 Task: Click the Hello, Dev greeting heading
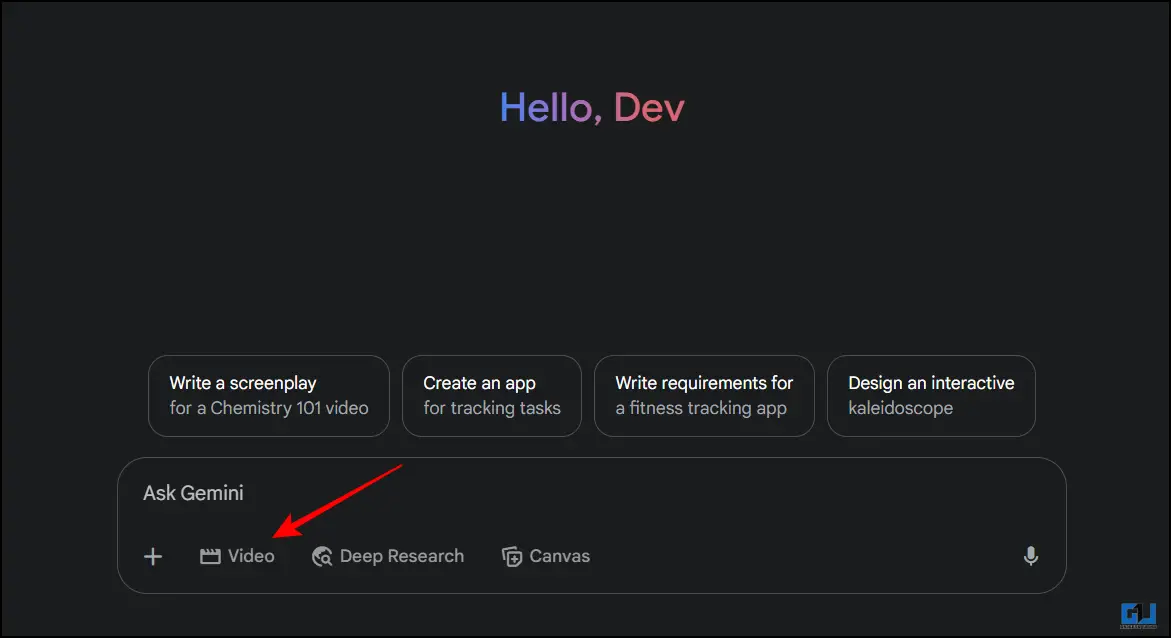[591, 108]
